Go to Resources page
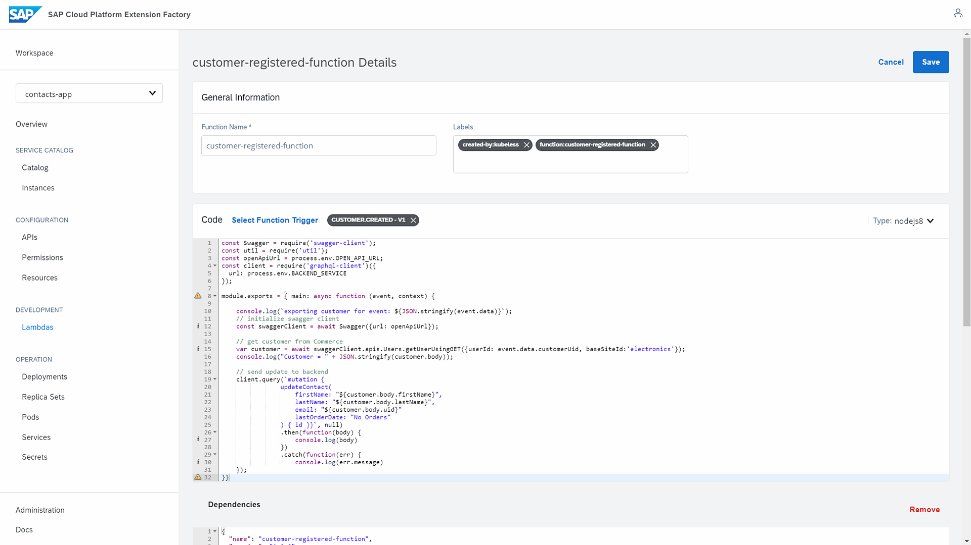Viewport: 971px width, 545px height. point(40,277)
